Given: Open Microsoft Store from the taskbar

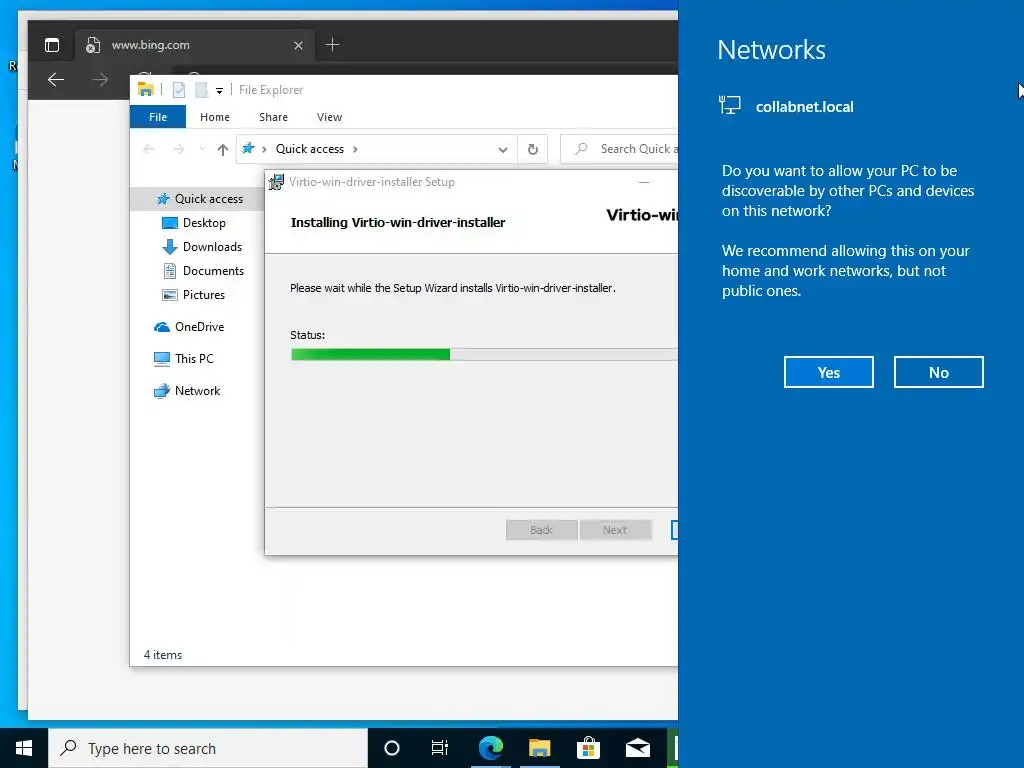Looking at the screenshot, I should pyautogui.click(x=588, y=748).
